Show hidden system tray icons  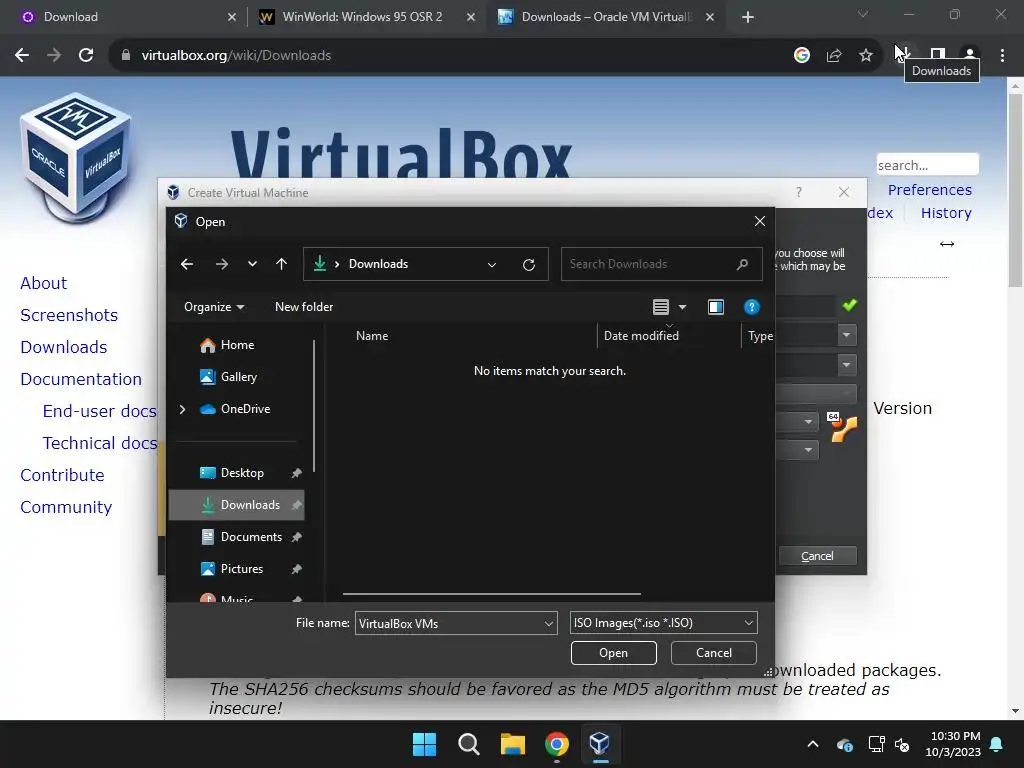[813, 744]
